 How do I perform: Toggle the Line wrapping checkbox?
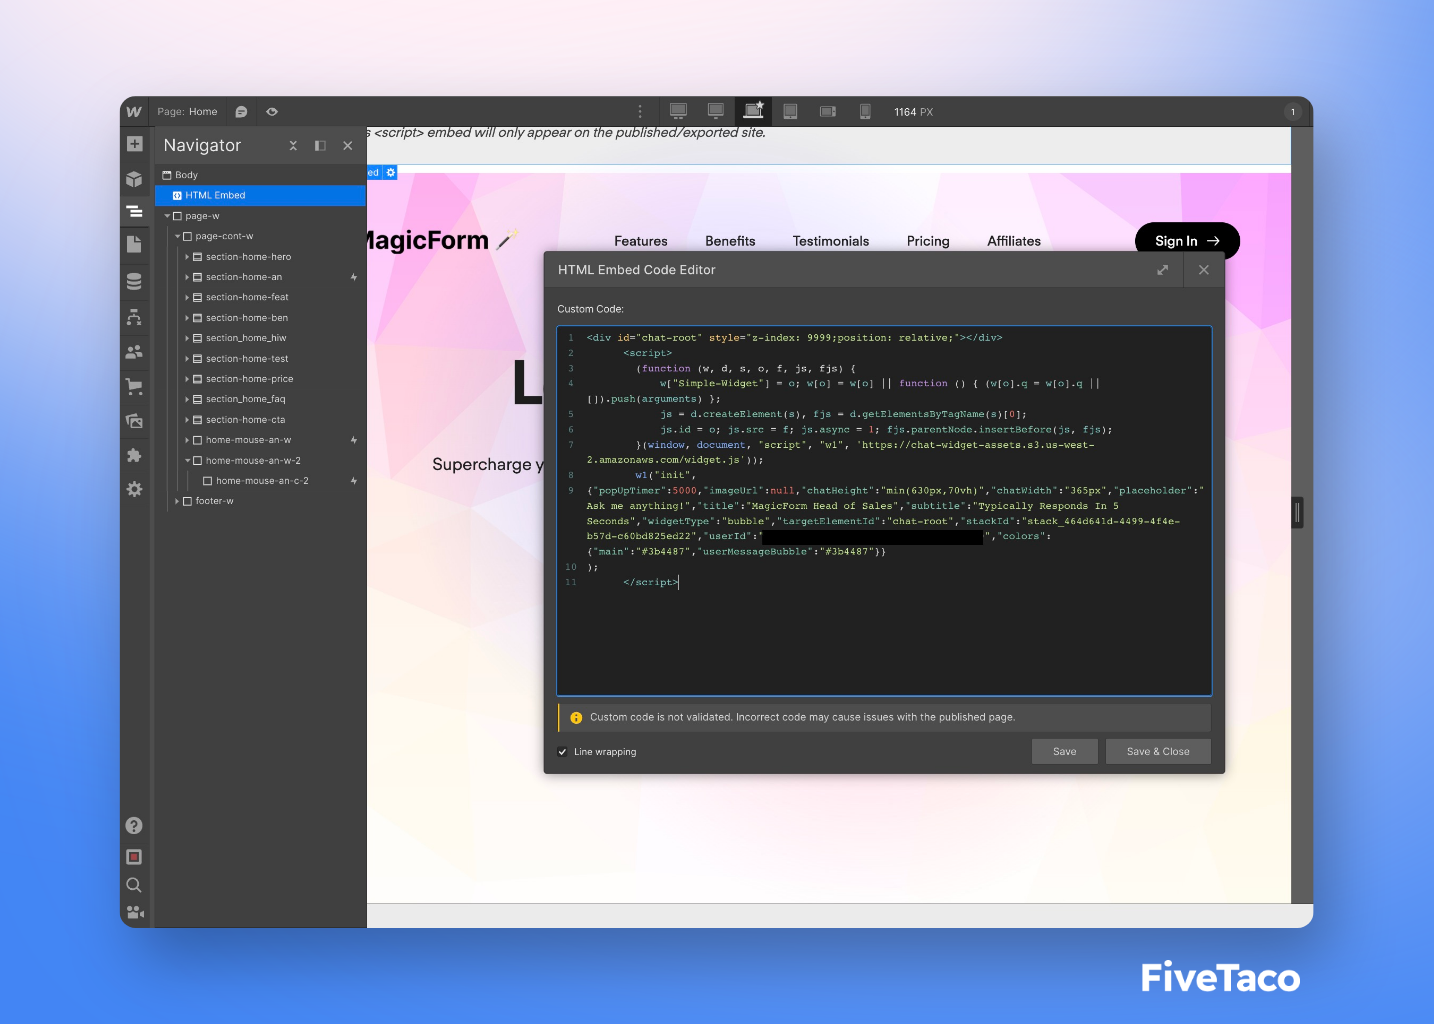click(562, 752)
